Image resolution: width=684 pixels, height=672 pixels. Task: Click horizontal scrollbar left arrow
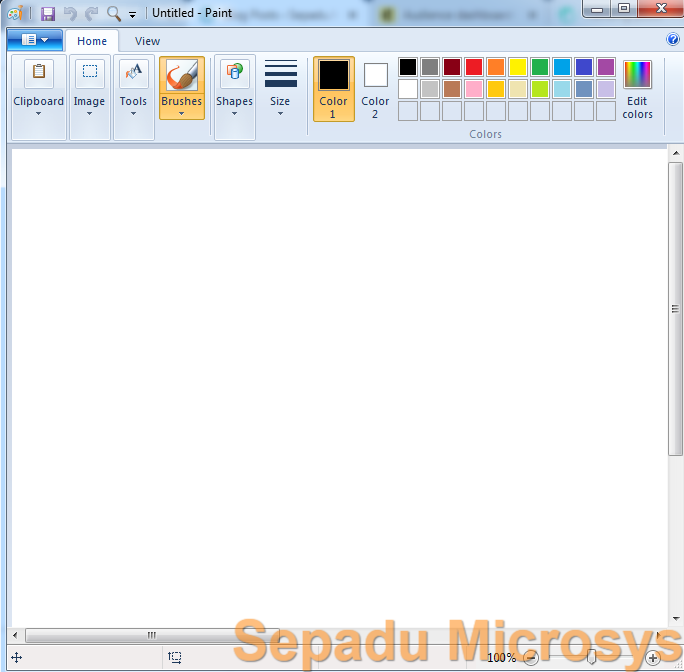[15, 635]
